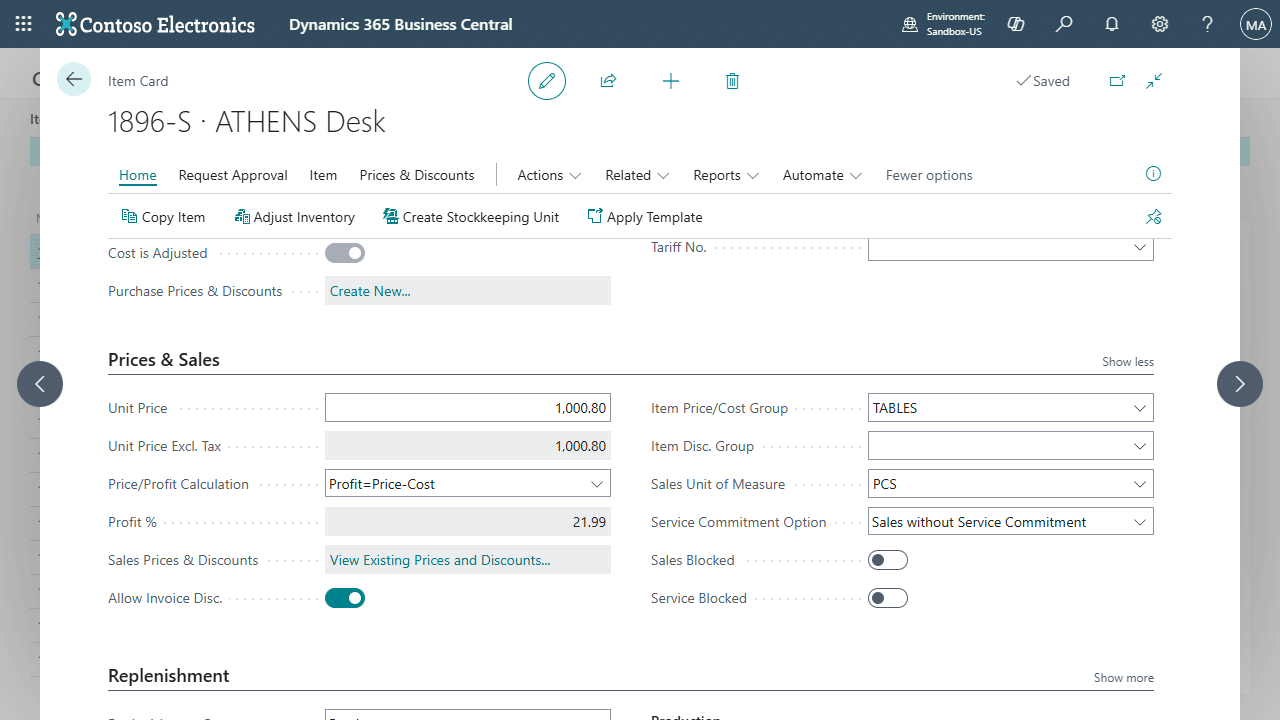
Task: Click the Unit Price Excl. Tax field
Action: [468, 446]
